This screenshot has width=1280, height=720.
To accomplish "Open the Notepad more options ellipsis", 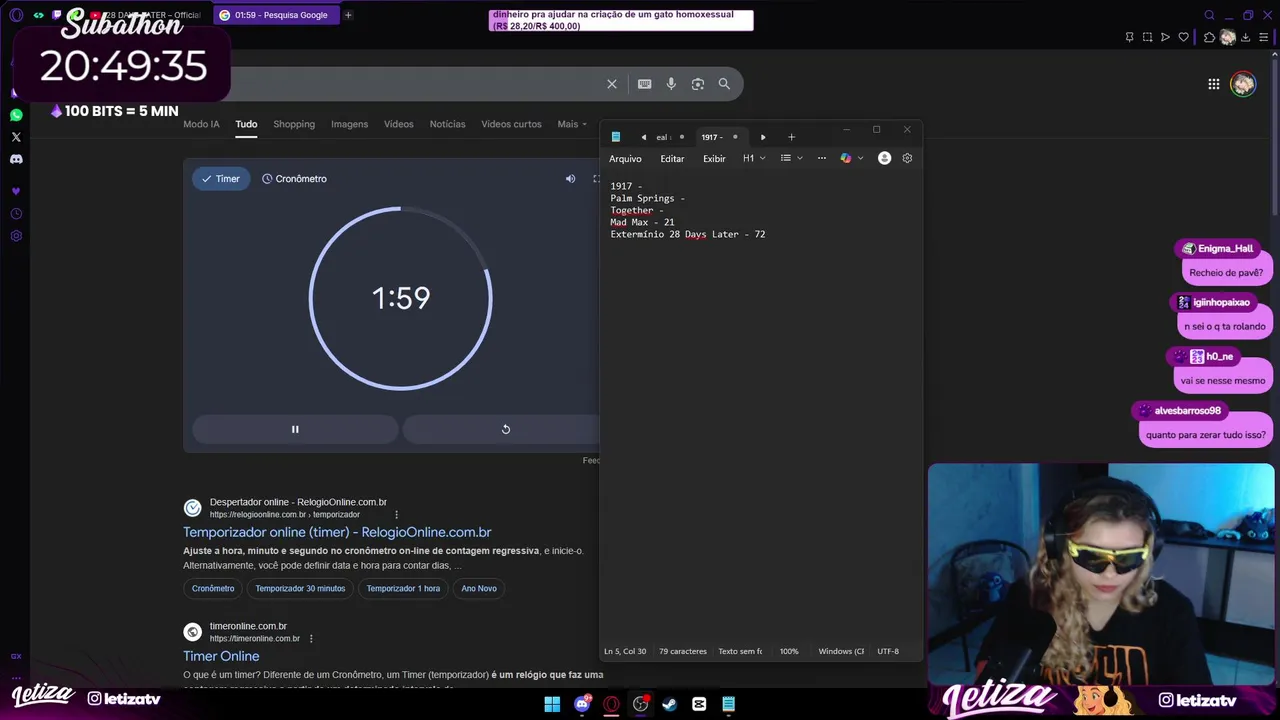I will pyautogui.click(x=822, y=158).
